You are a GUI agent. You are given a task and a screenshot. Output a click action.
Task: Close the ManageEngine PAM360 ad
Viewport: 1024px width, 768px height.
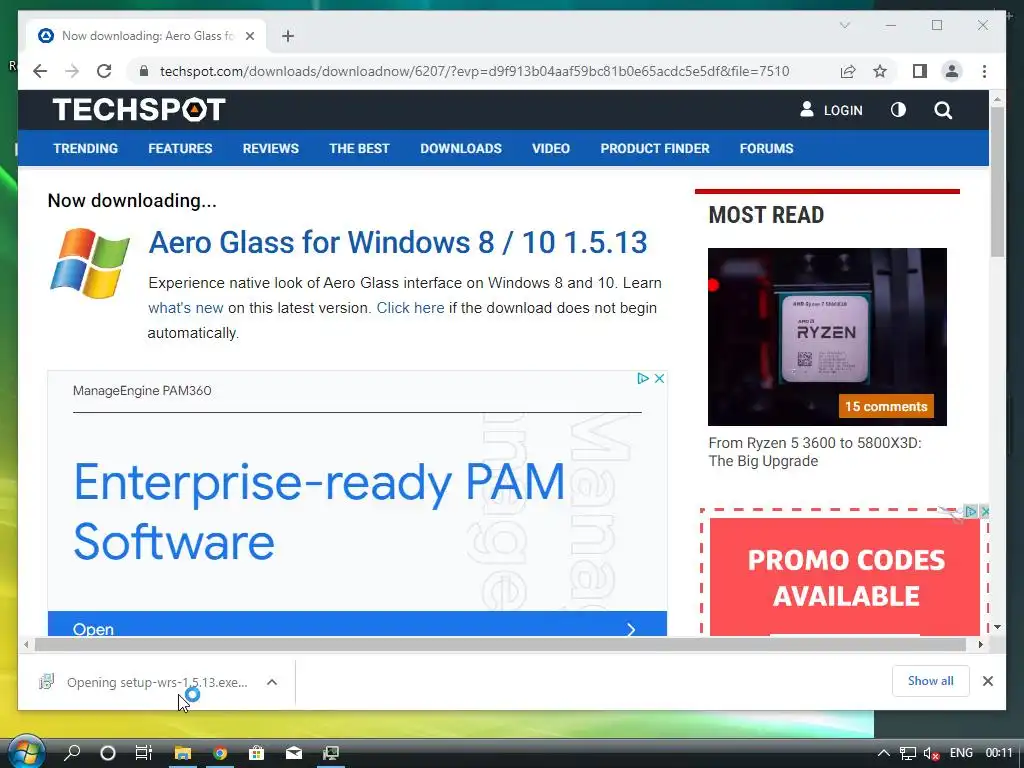(660, 378)
